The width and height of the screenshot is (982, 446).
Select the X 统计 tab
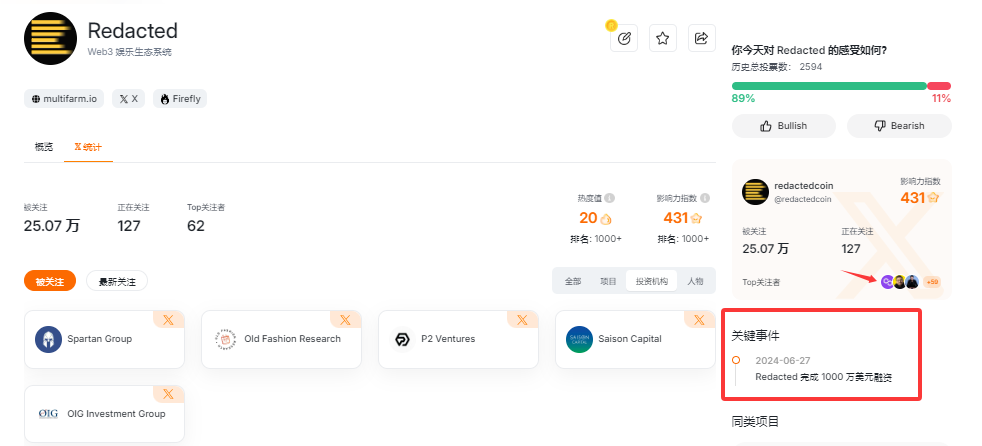tap(88, 147)
